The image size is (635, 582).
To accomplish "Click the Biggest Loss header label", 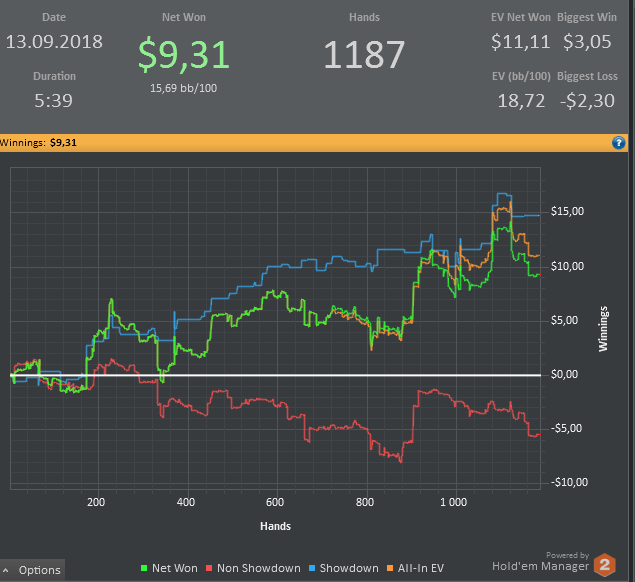I will click(587, 76).
